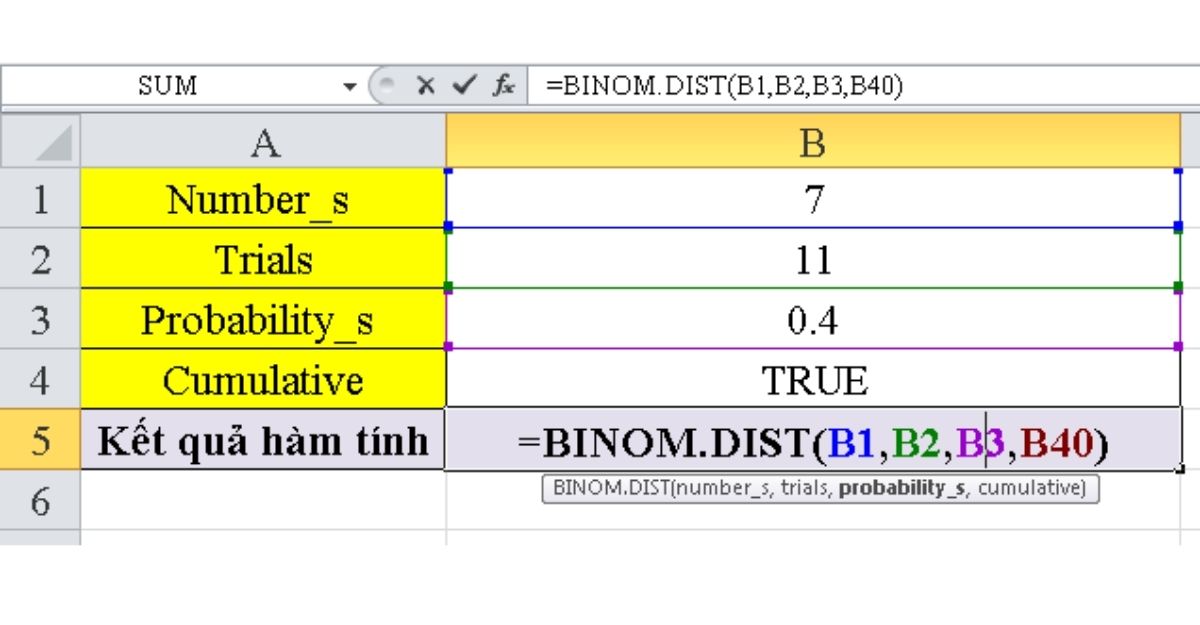Viewport: 1200px width, 625px height.
Task: Select cell B4 containing TRUE
Action: (x=812, y=380)
